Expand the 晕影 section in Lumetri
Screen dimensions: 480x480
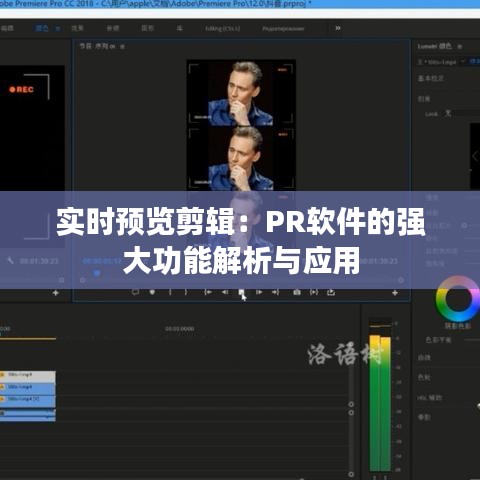point(424,417)
